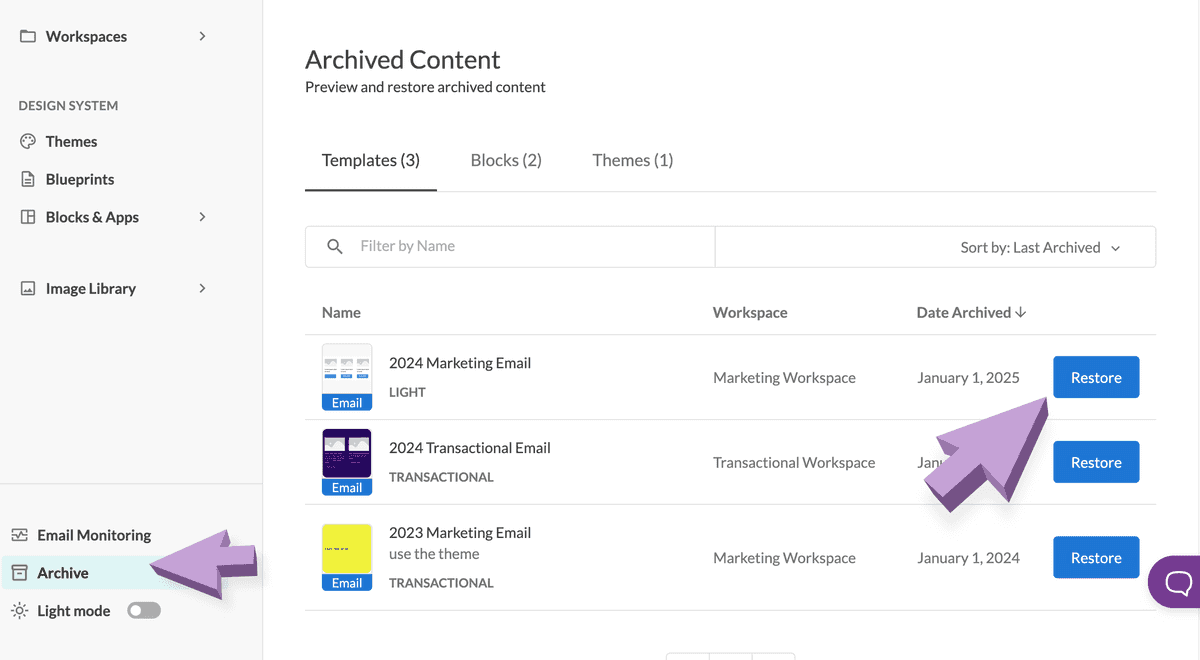Click the search magnifier icon
Viewport: 1200px width, 660px height.
(335, 246)
